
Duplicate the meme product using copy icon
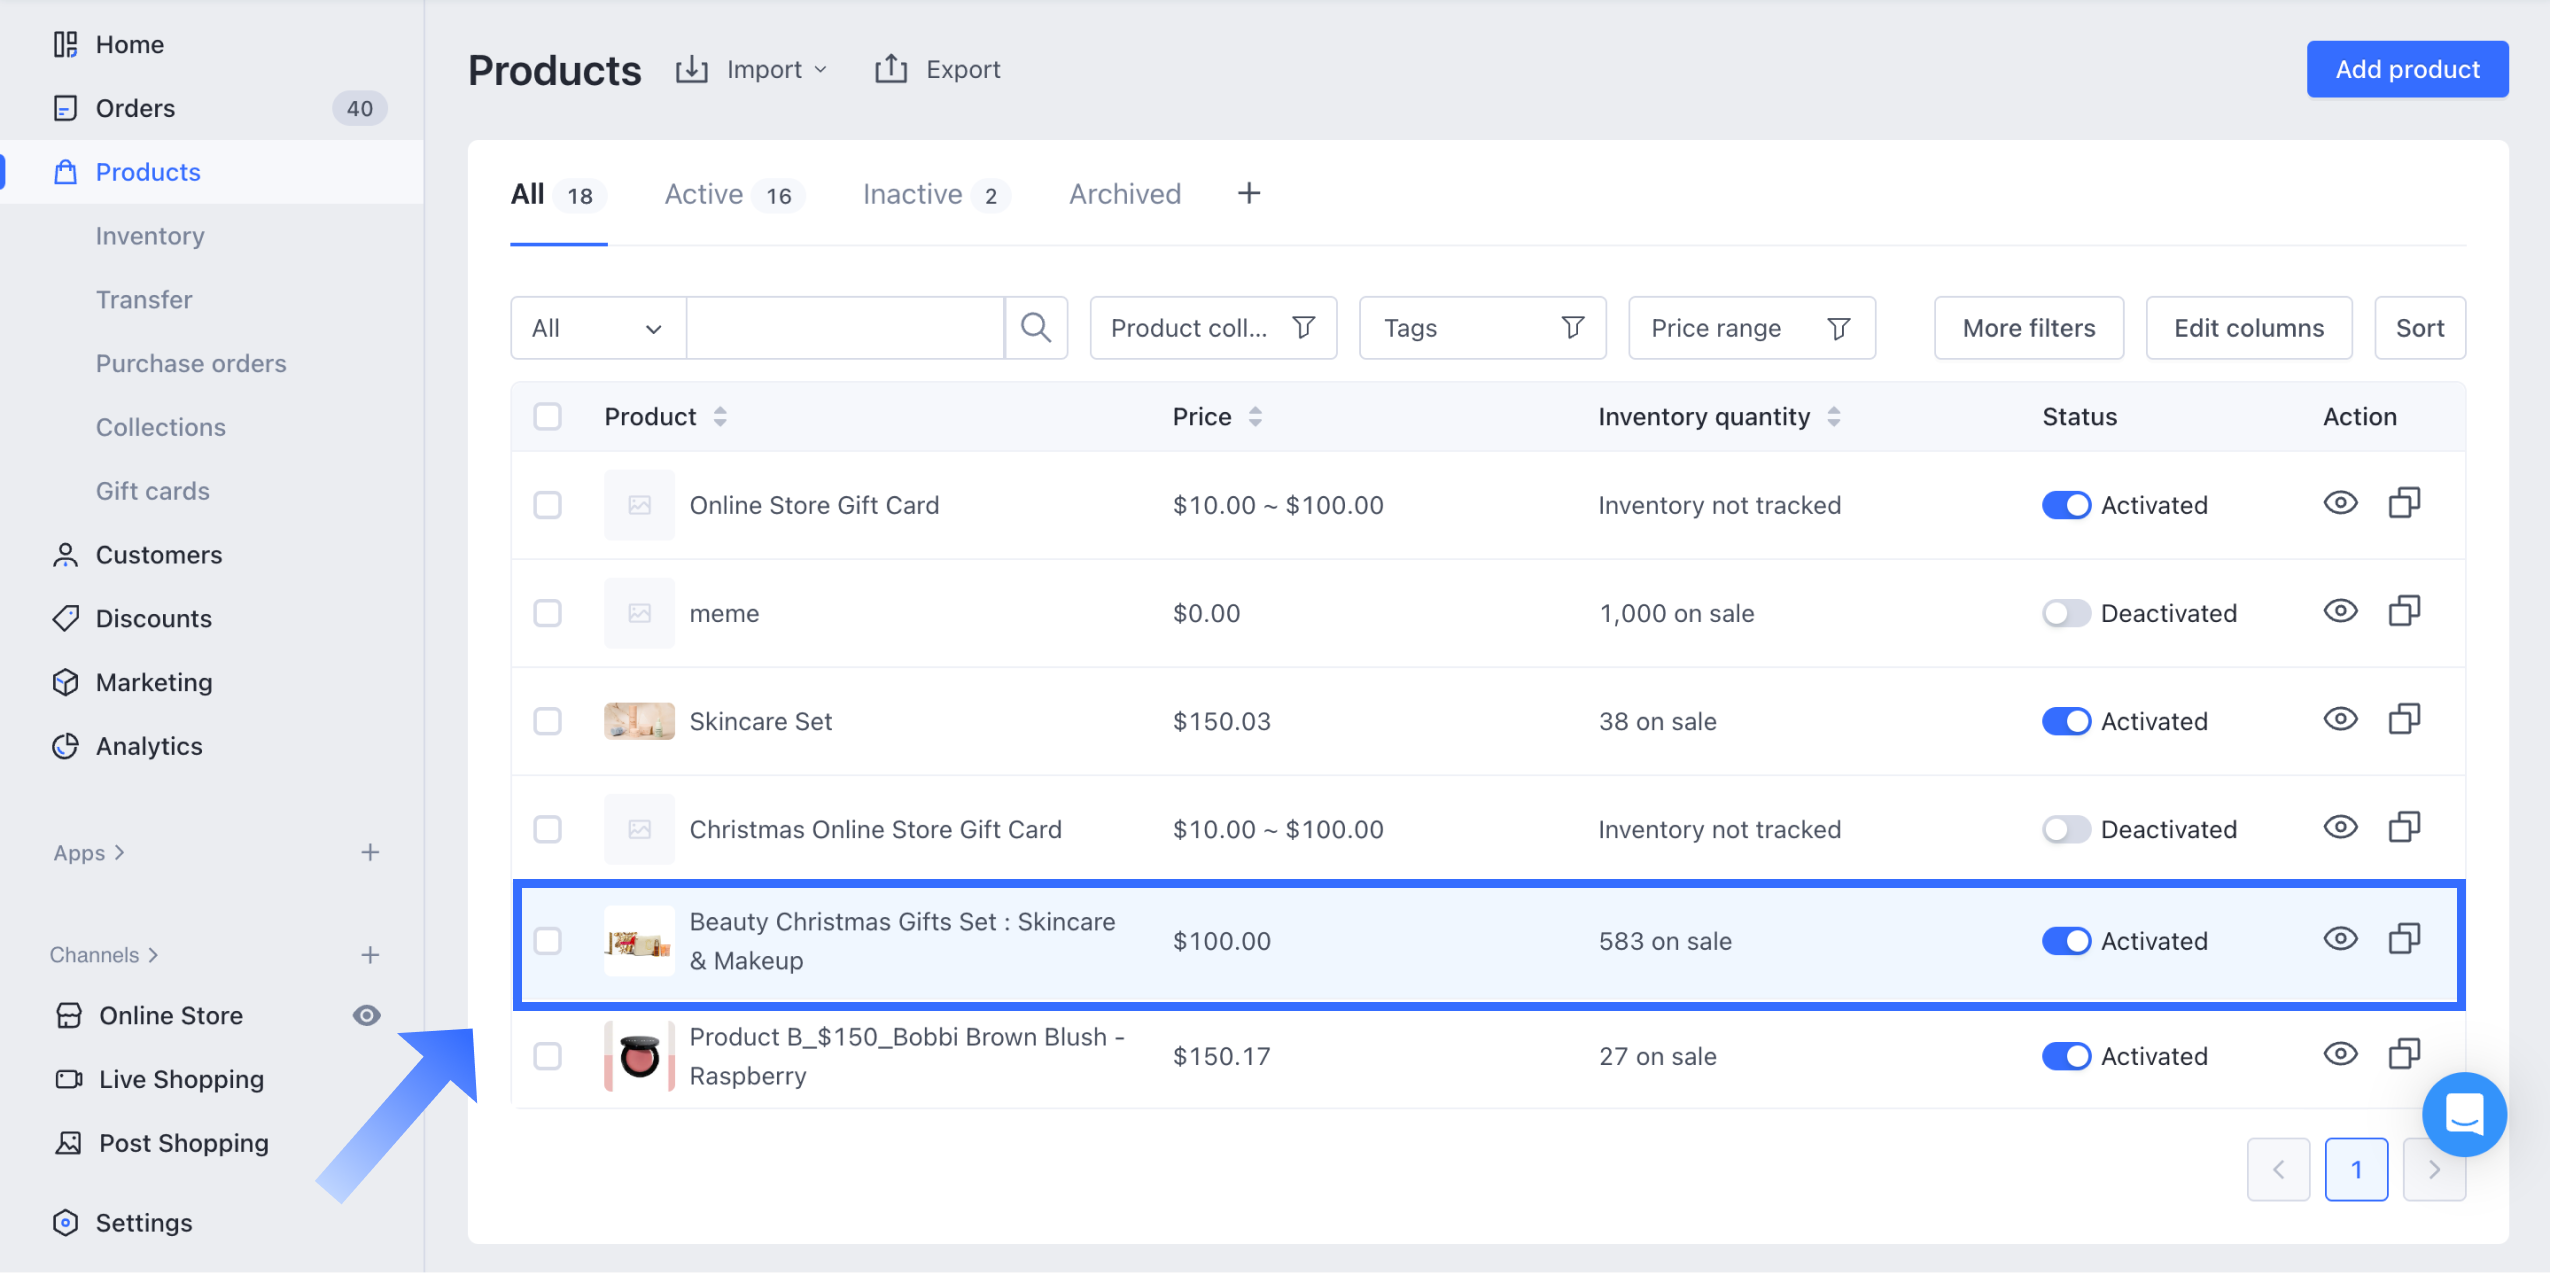point(2404,611)
